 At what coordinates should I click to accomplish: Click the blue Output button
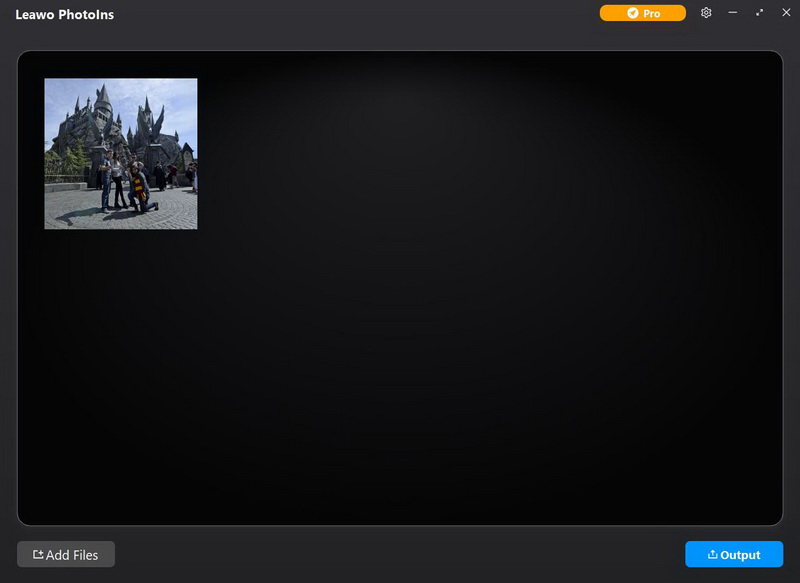tap(734, 554)
